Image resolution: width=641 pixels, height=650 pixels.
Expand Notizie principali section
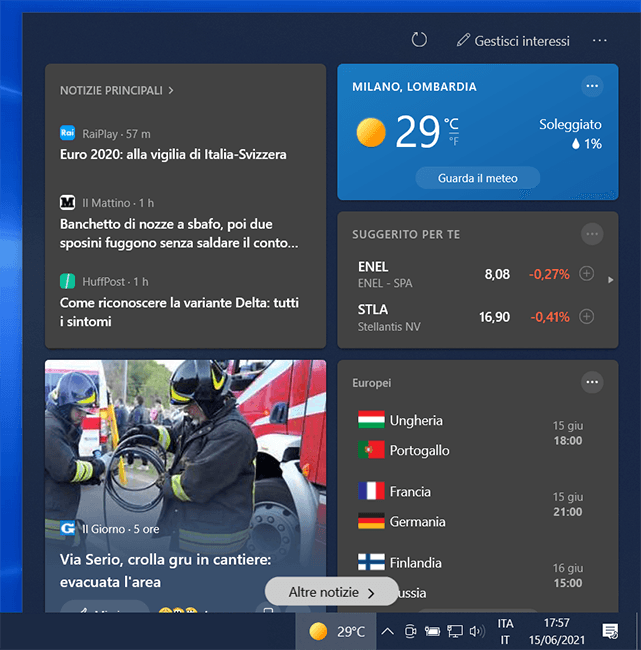coord(117,90)
